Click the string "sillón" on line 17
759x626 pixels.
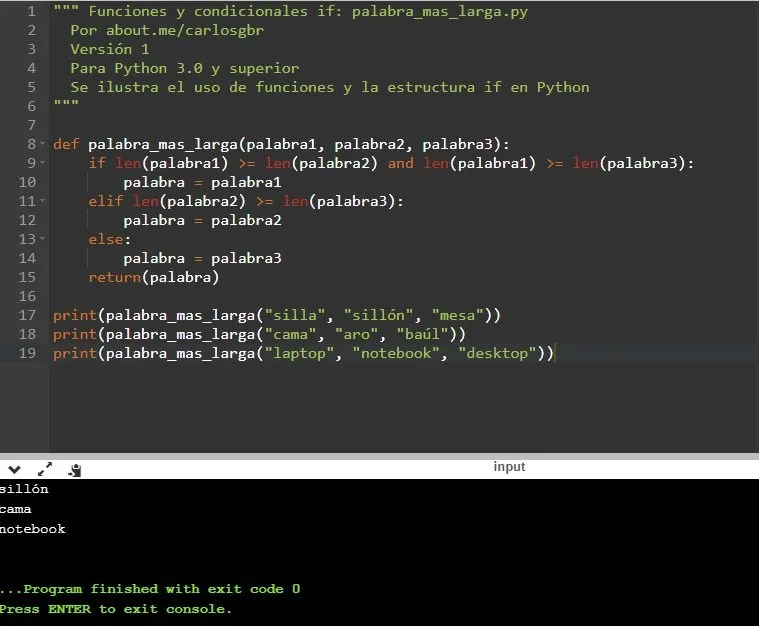[379, 315]
